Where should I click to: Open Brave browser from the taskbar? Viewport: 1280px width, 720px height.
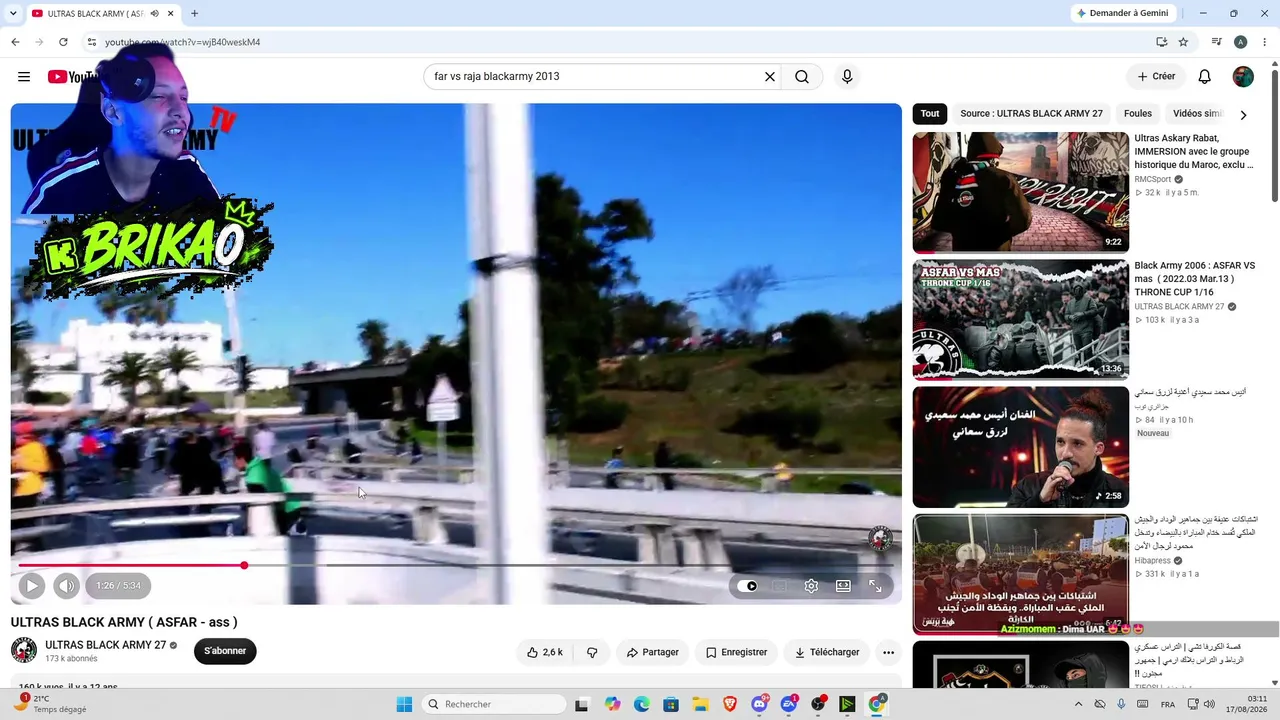(x=730, y=704)
